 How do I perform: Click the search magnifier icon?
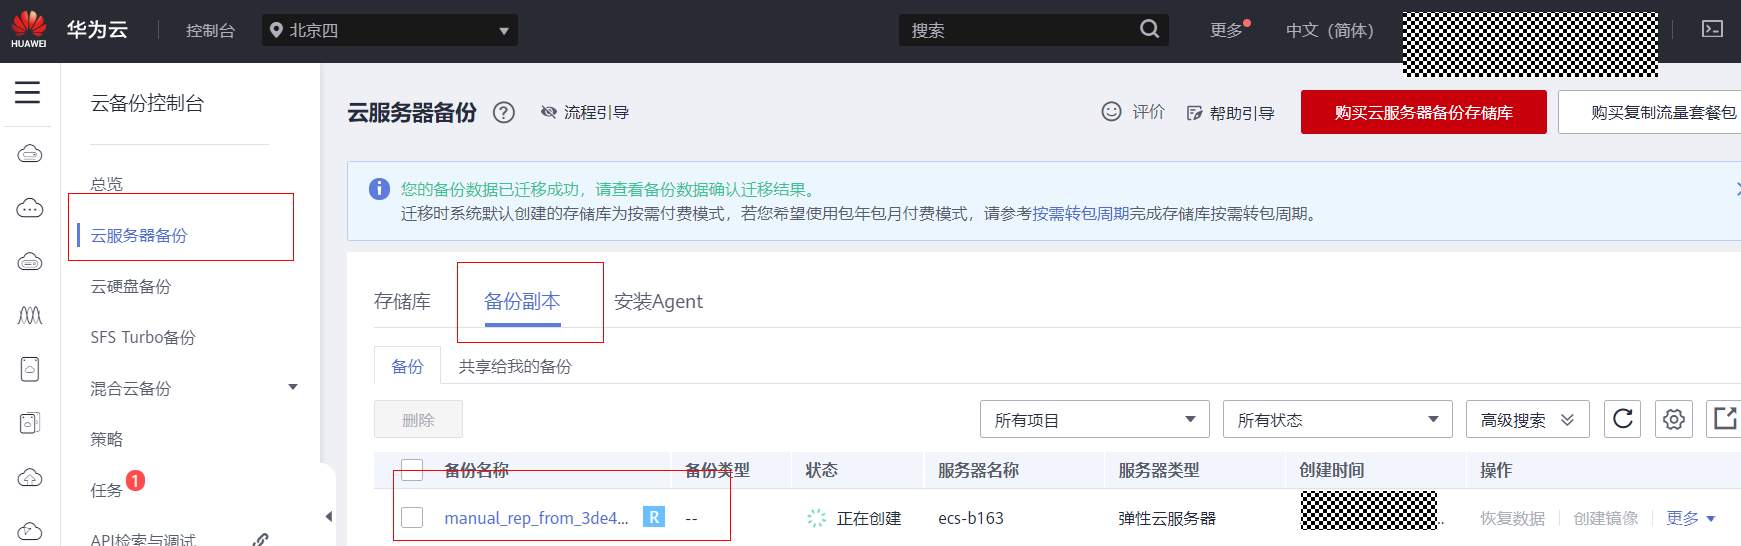point(1150,29)
